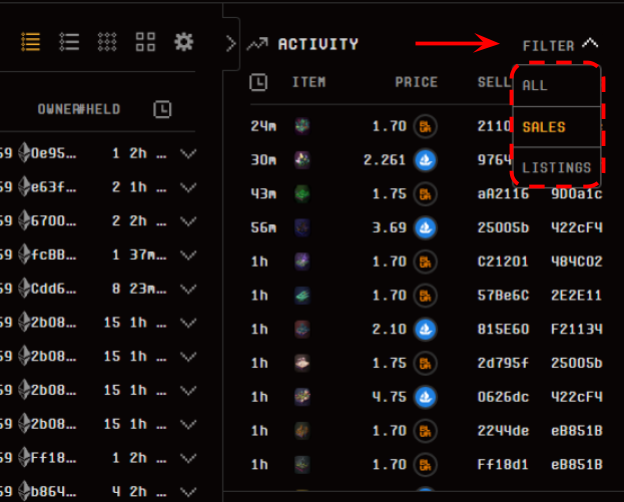
Task: Select the detailed list view icon
Action: click(31, 42)
